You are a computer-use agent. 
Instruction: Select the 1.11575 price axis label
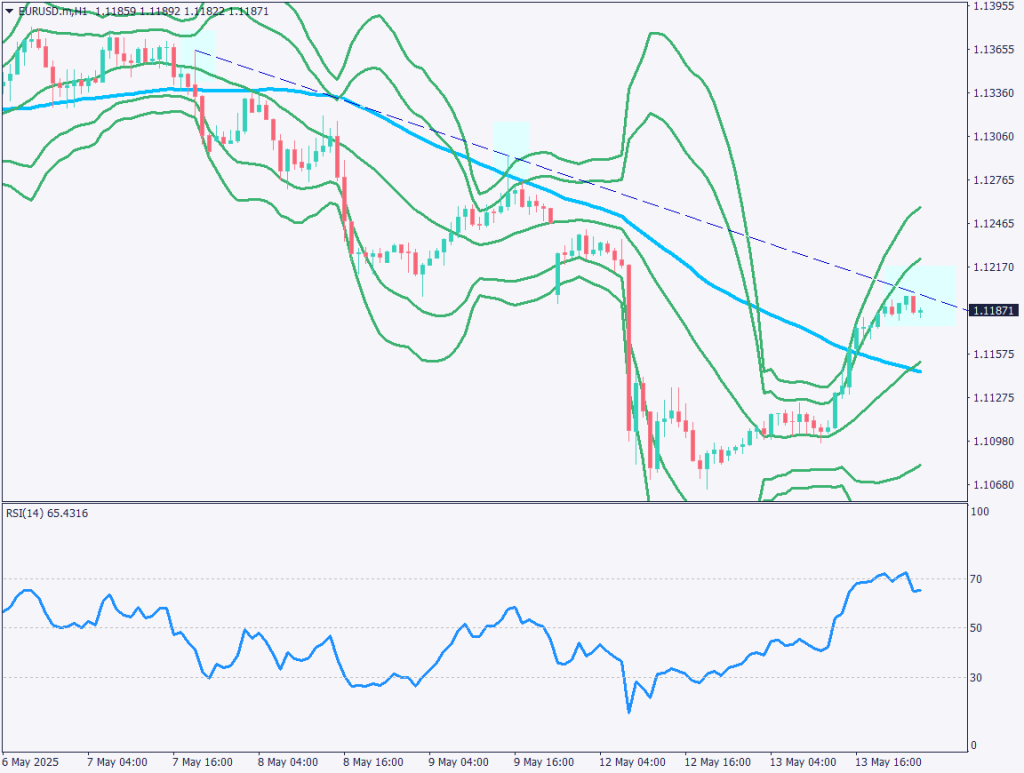tap(993, 355)
